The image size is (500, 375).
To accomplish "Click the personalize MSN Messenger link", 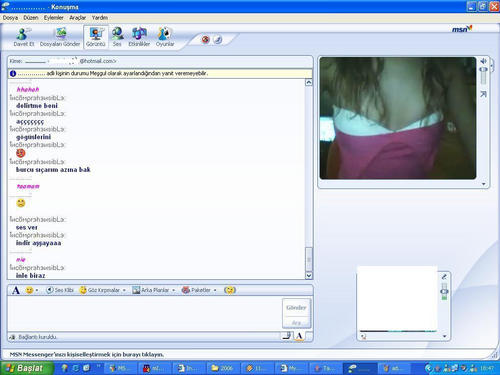I will (x=87, y=354).
